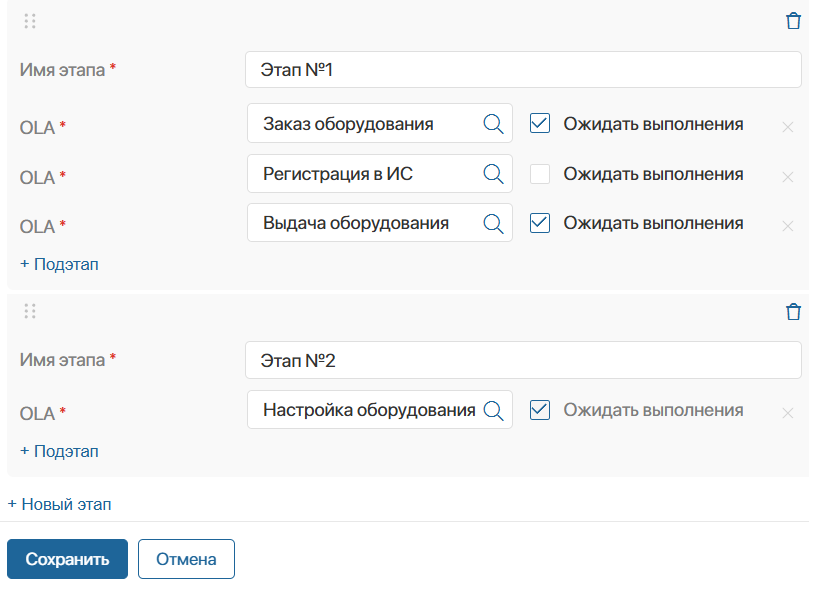Enable Ожидать выполнения for Регистрация в ИС
814x590 pixels.
(540, 174)
